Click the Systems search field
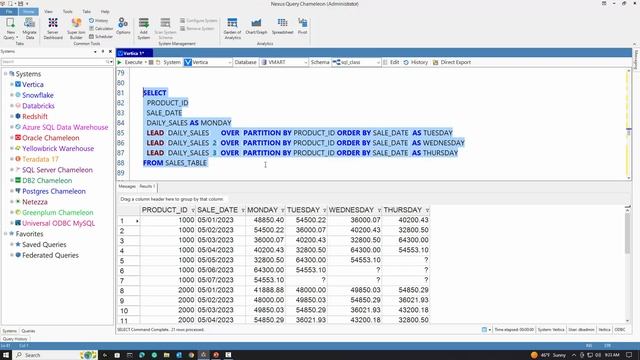Image resolution: width=640 pixels, height=360 pixels. (x=53, y=62)
